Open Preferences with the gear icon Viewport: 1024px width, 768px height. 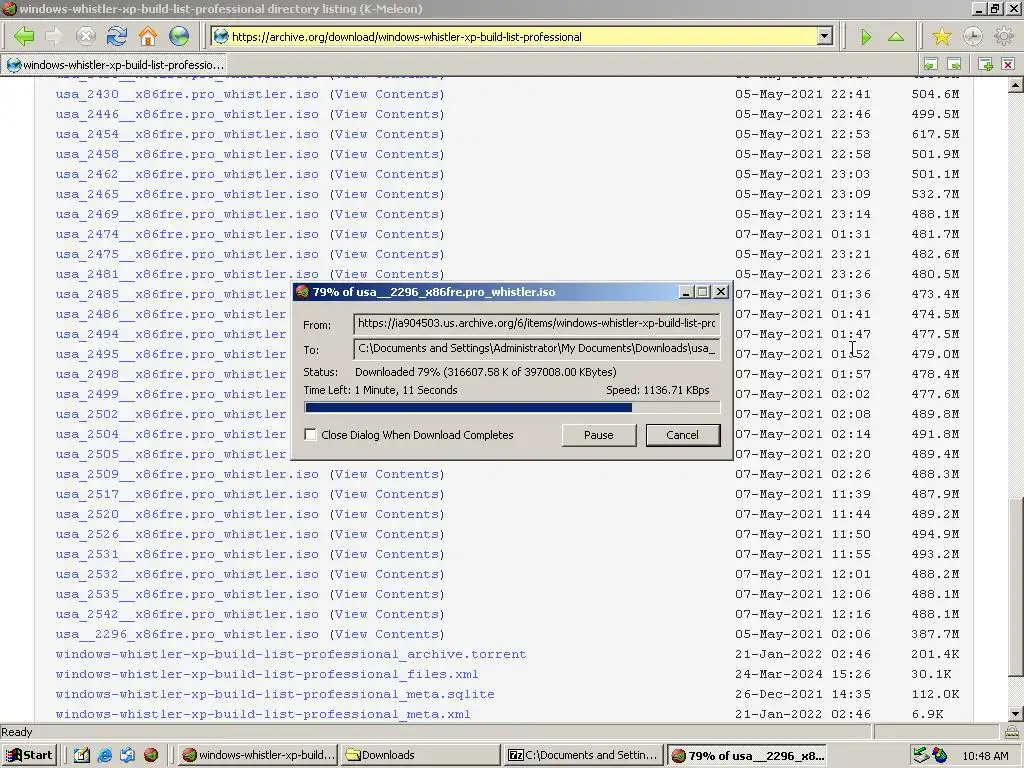click(1004, 36)
